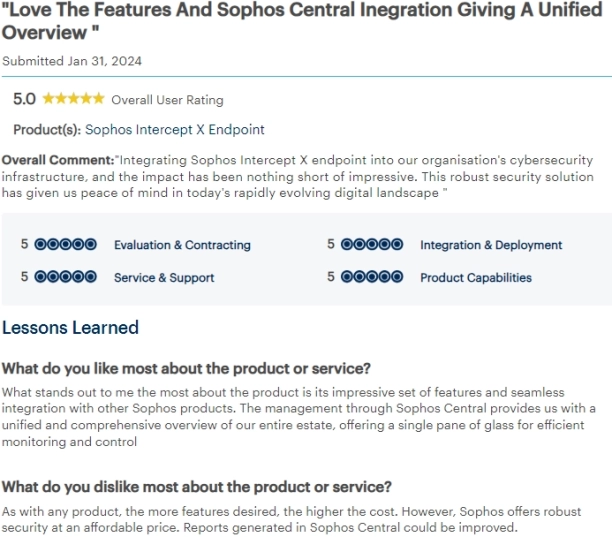Click the gold five-star overall rating

pos(73,99)
